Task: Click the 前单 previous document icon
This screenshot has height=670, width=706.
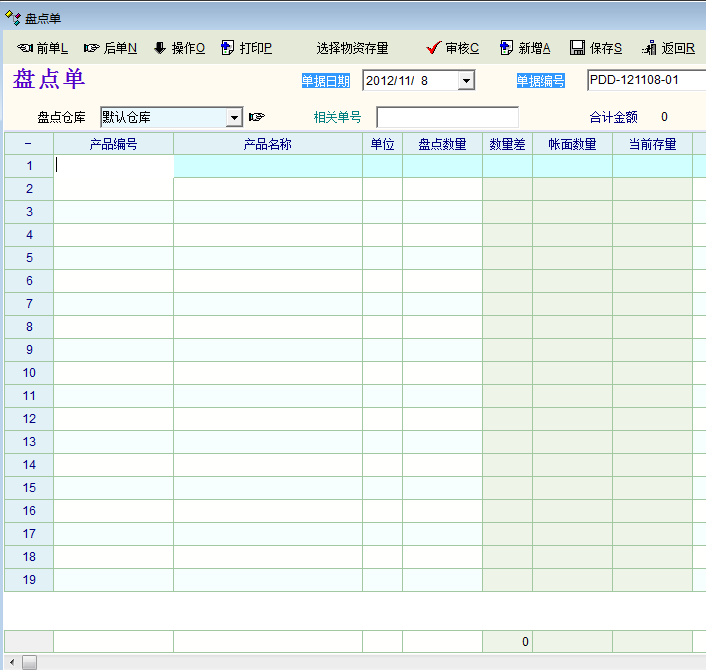Action: tap(25, 48)
